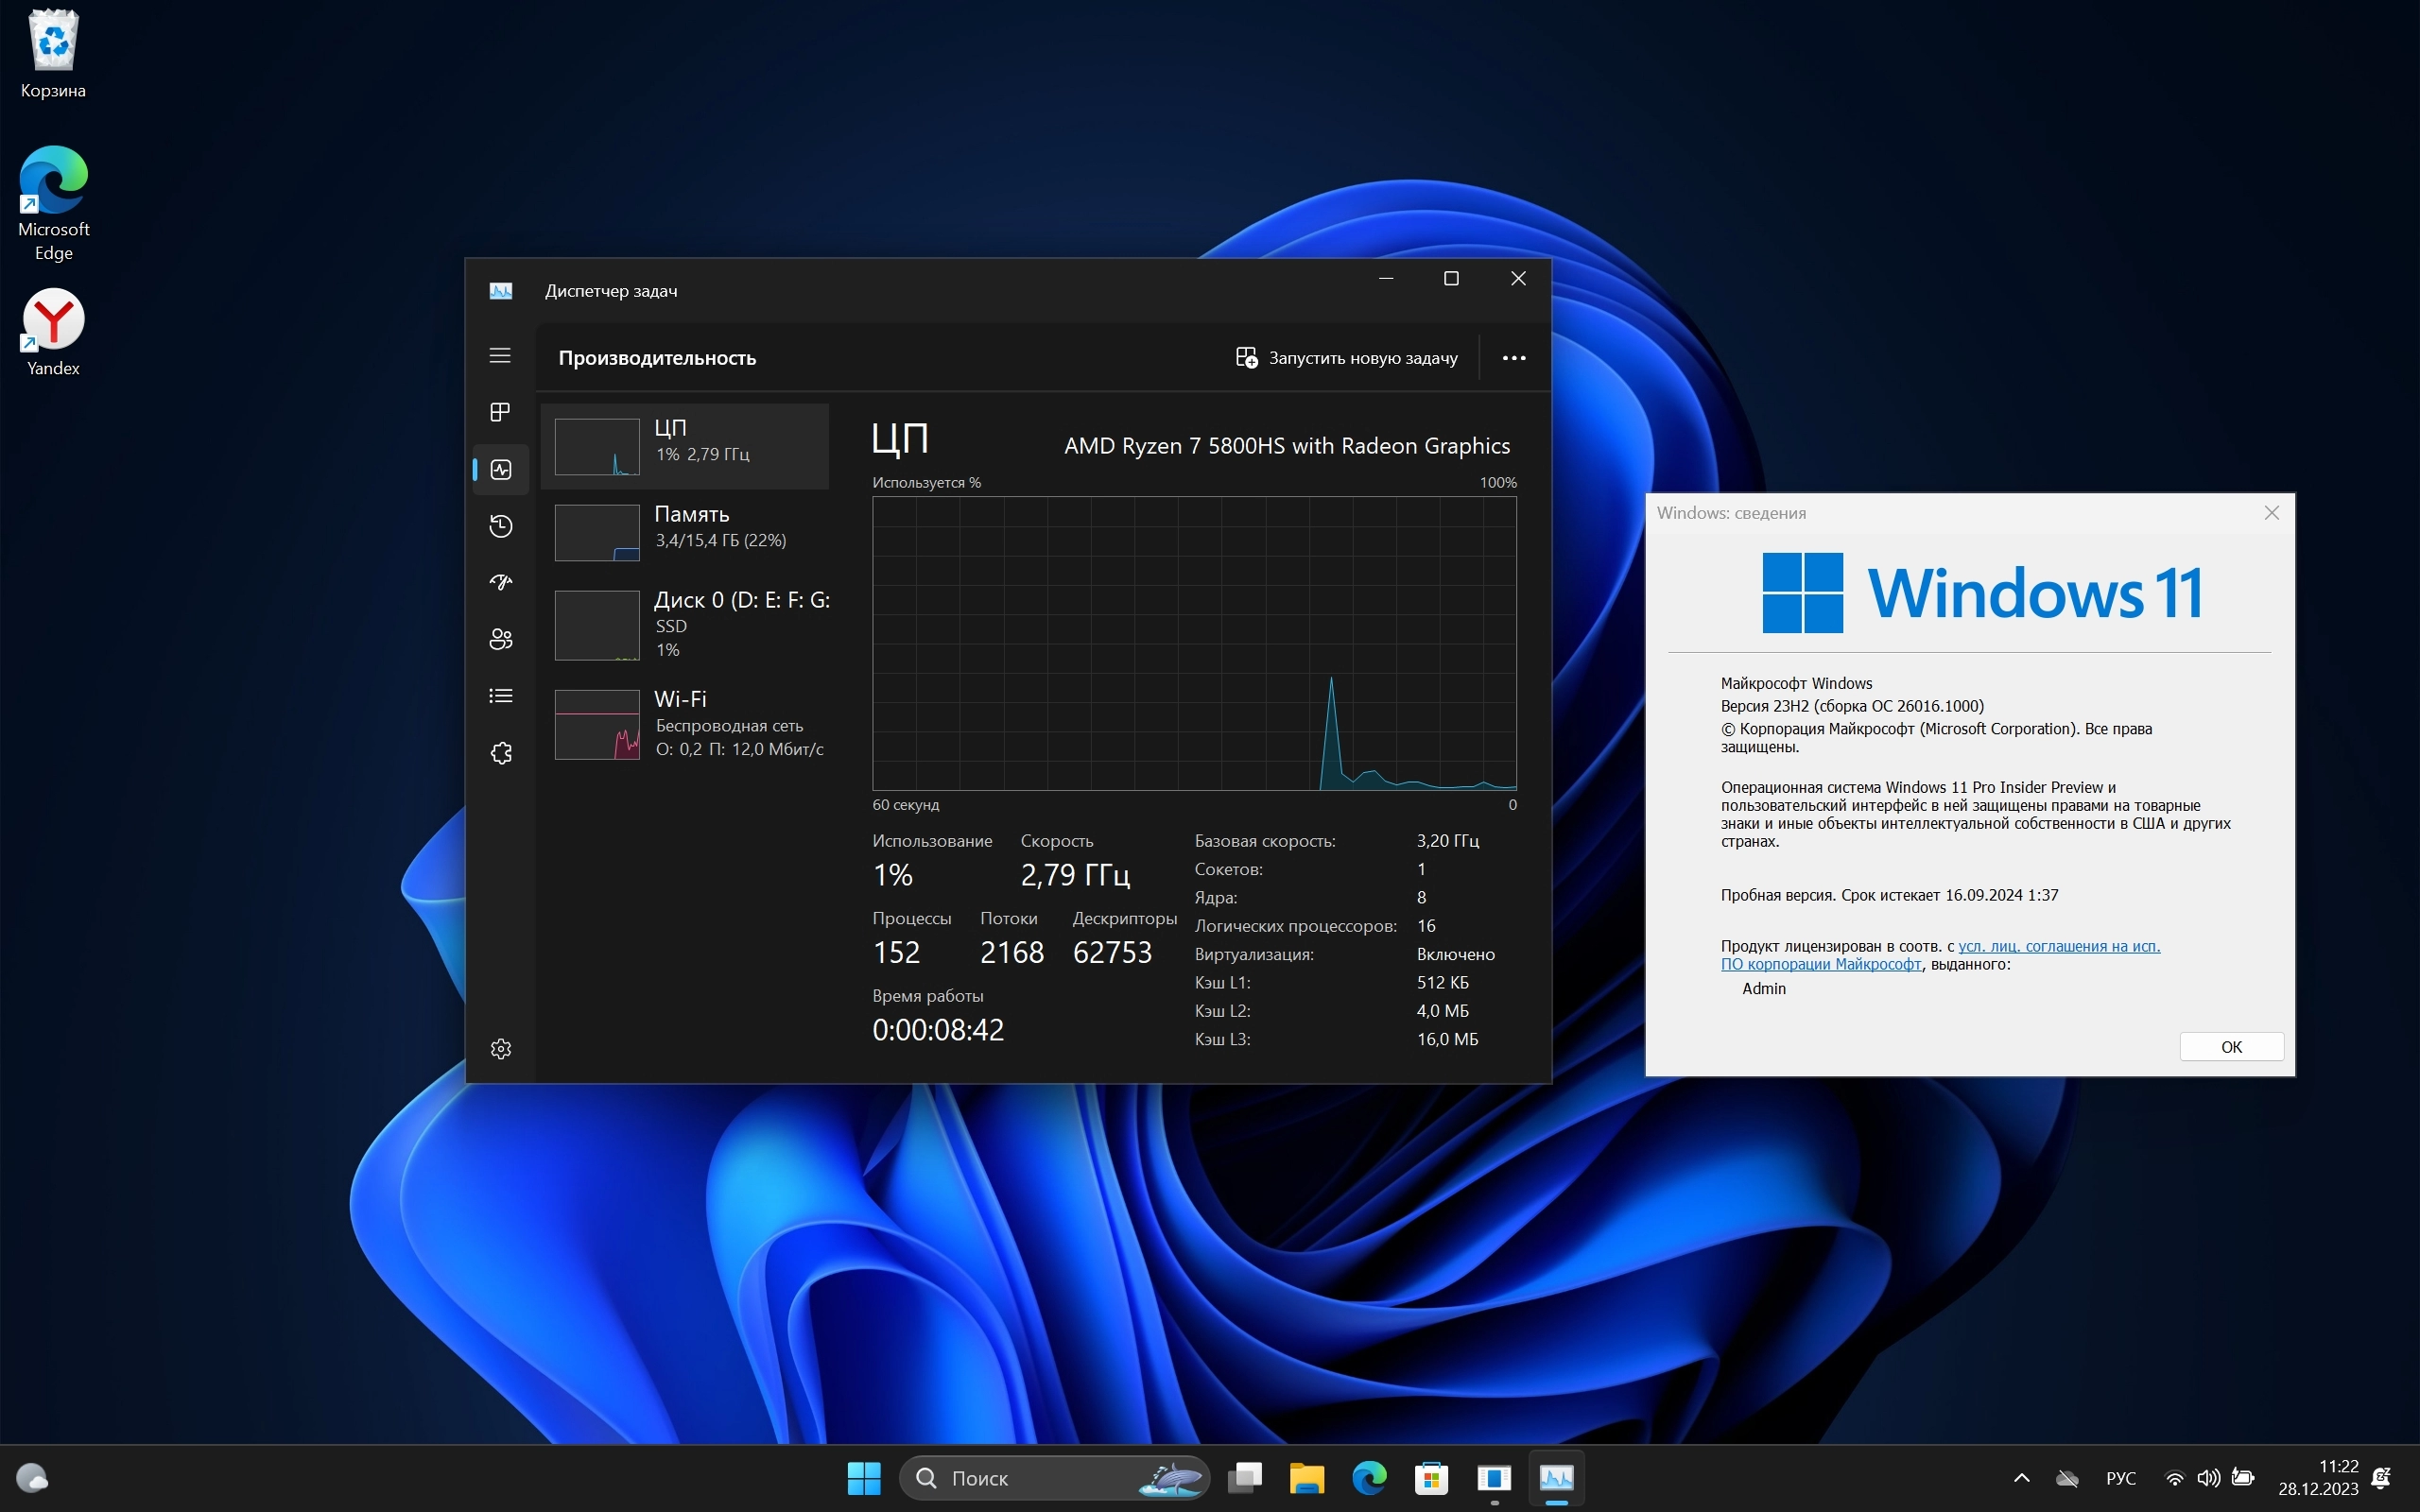
Task: Open Task Manager settings gear
Action: point(500,1048)
